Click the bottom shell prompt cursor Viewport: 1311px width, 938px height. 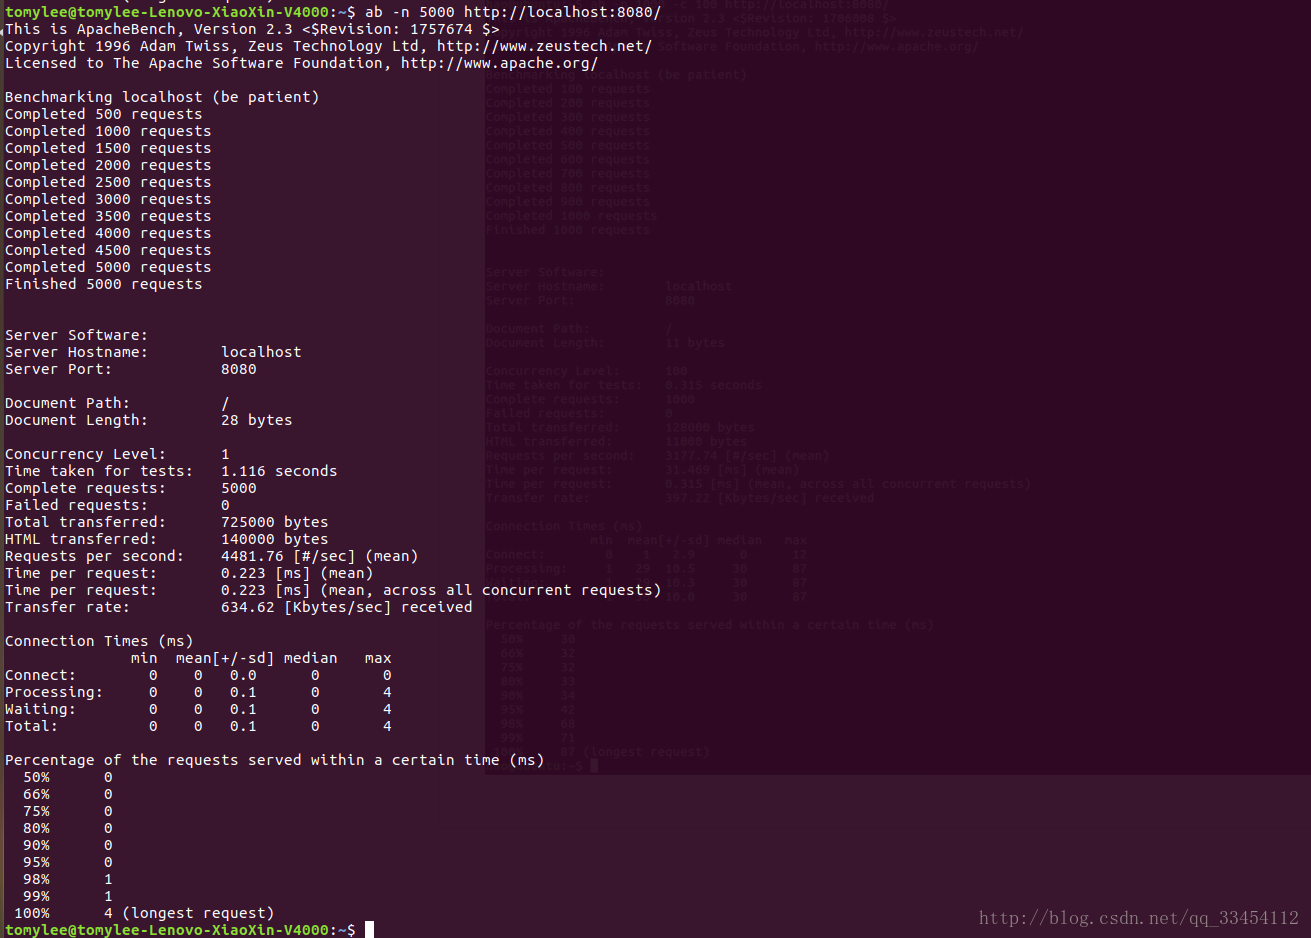[369, 930]
